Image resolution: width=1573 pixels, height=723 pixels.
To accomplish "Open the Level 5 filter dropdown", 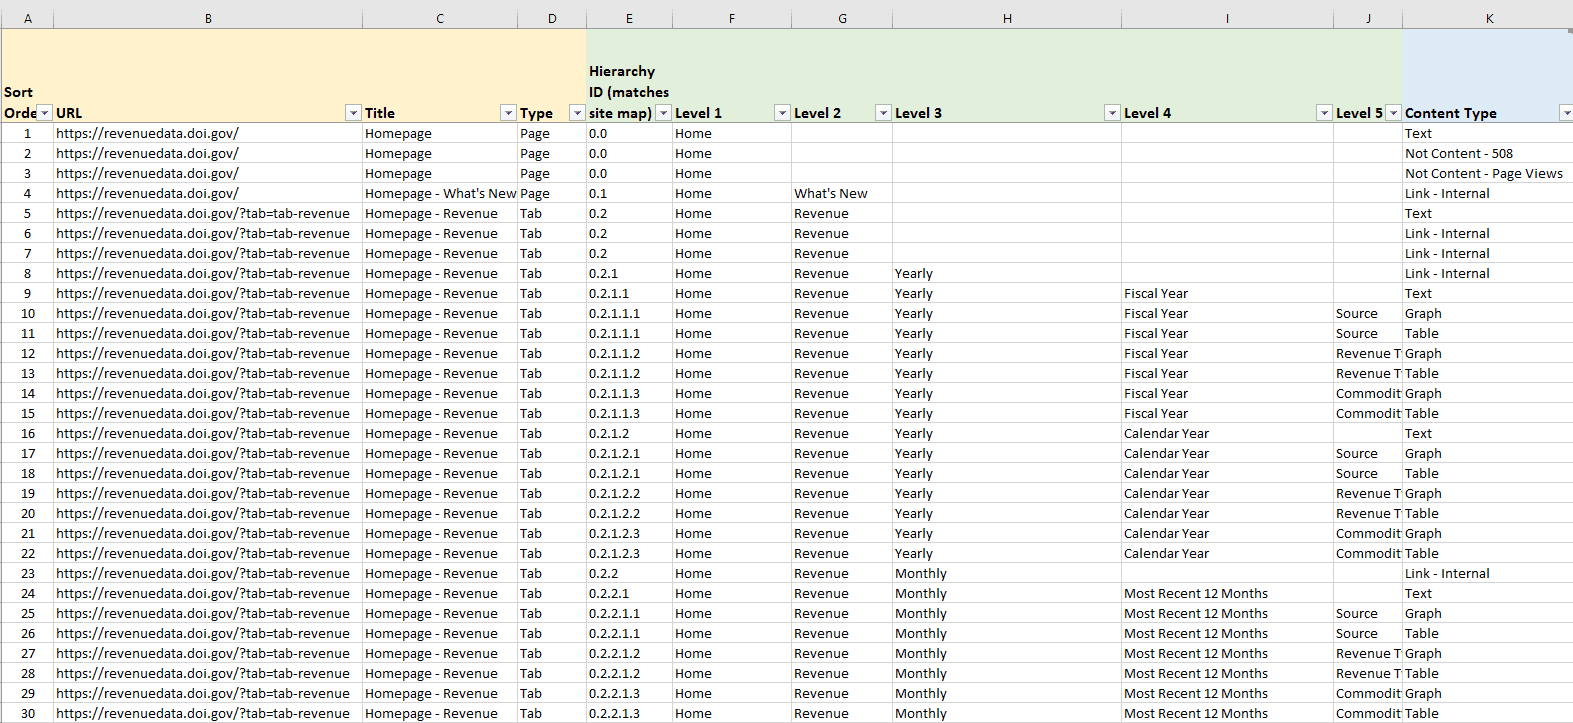I will pyautogui.click(x=1393, y=113).
